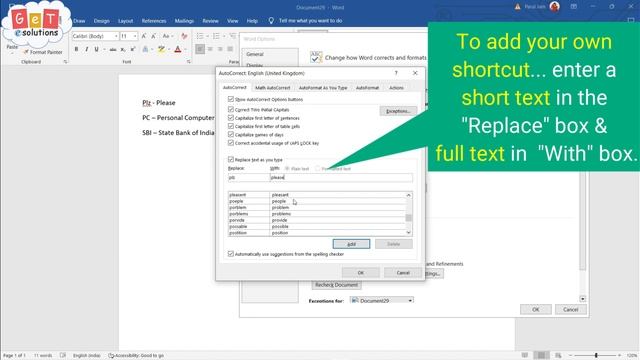640x360 pixels.
Task: Toggle Replace text as you type checkbox
Action: point(231,160)
